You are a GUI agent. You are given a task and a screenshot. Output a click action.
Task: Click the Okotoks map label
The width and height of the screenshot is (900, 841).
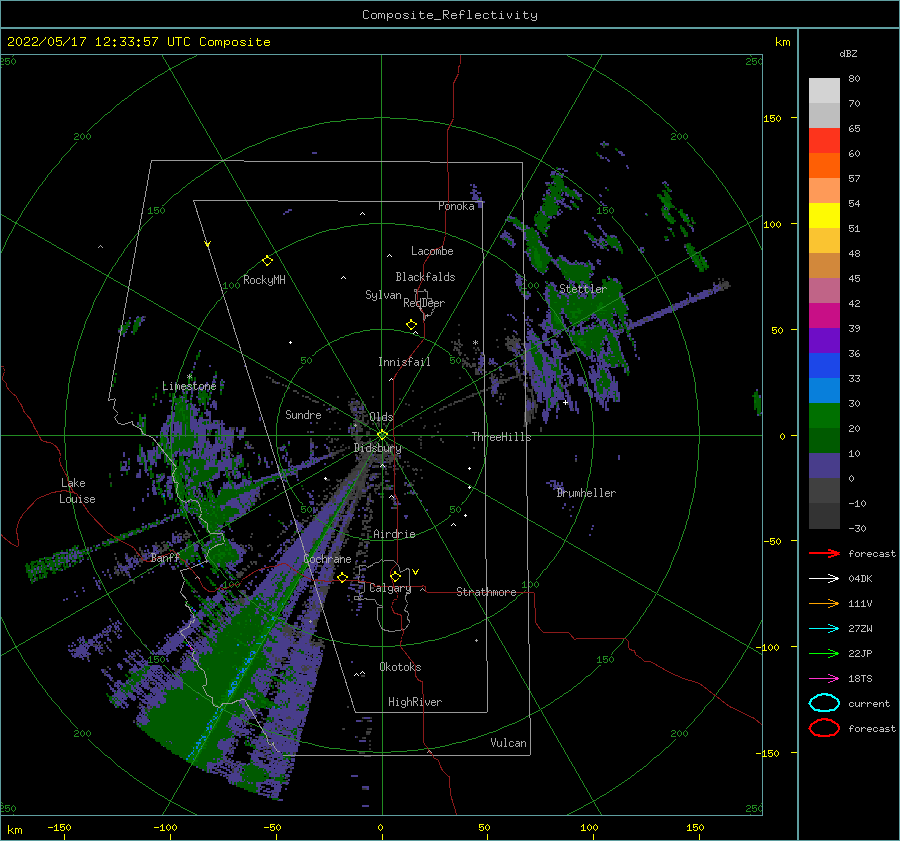pos(400,667)
